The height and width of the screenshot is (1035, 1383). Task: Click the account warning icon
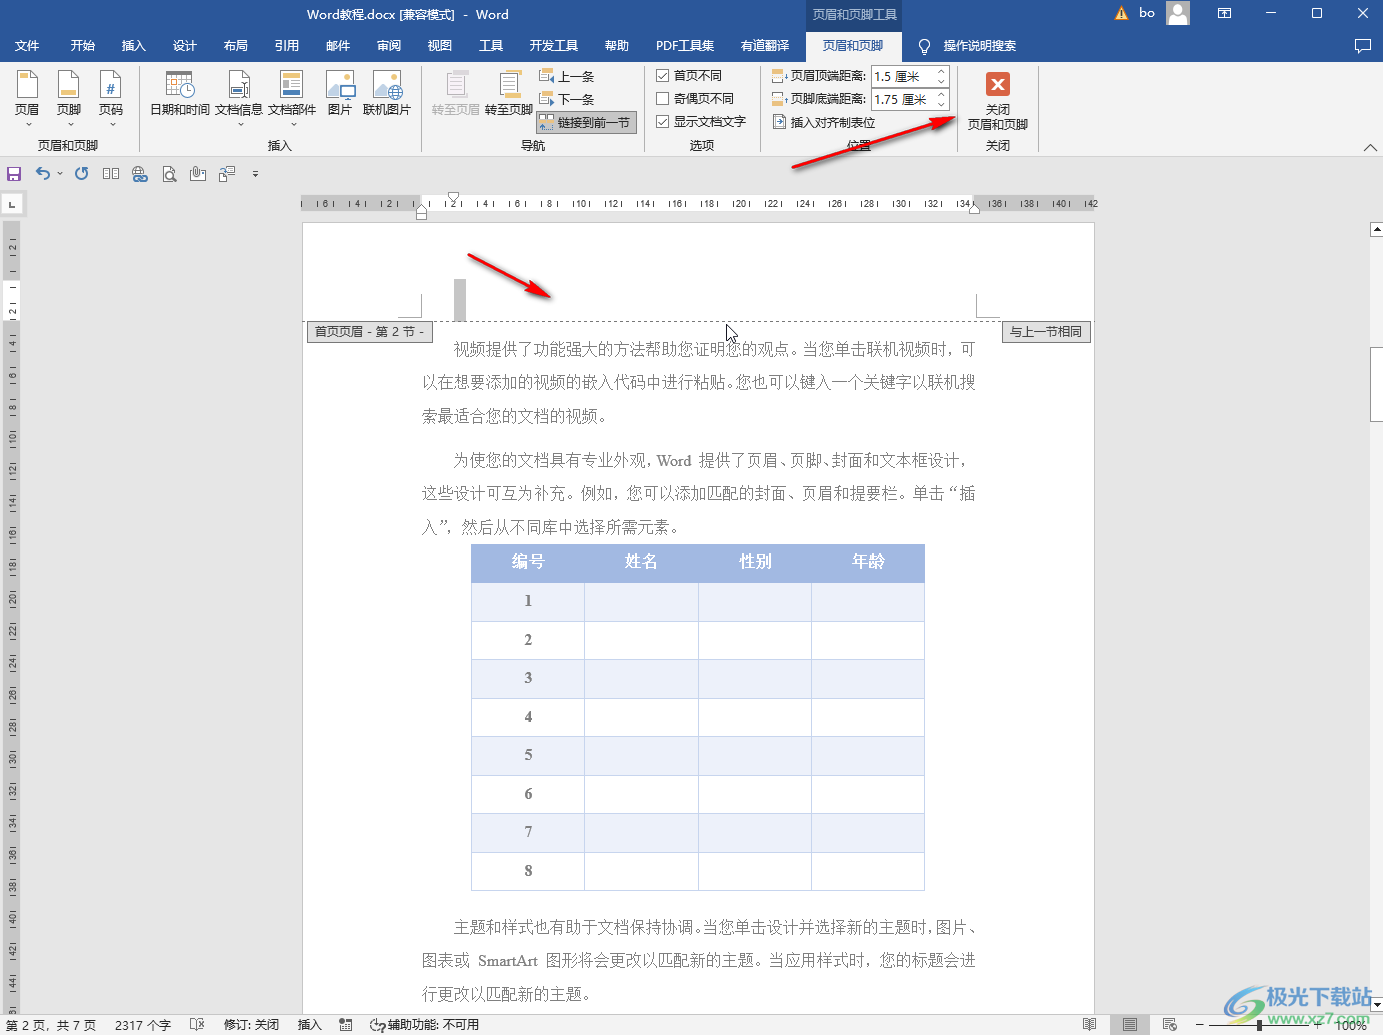pyautogui.click(x=1121, y=13)
